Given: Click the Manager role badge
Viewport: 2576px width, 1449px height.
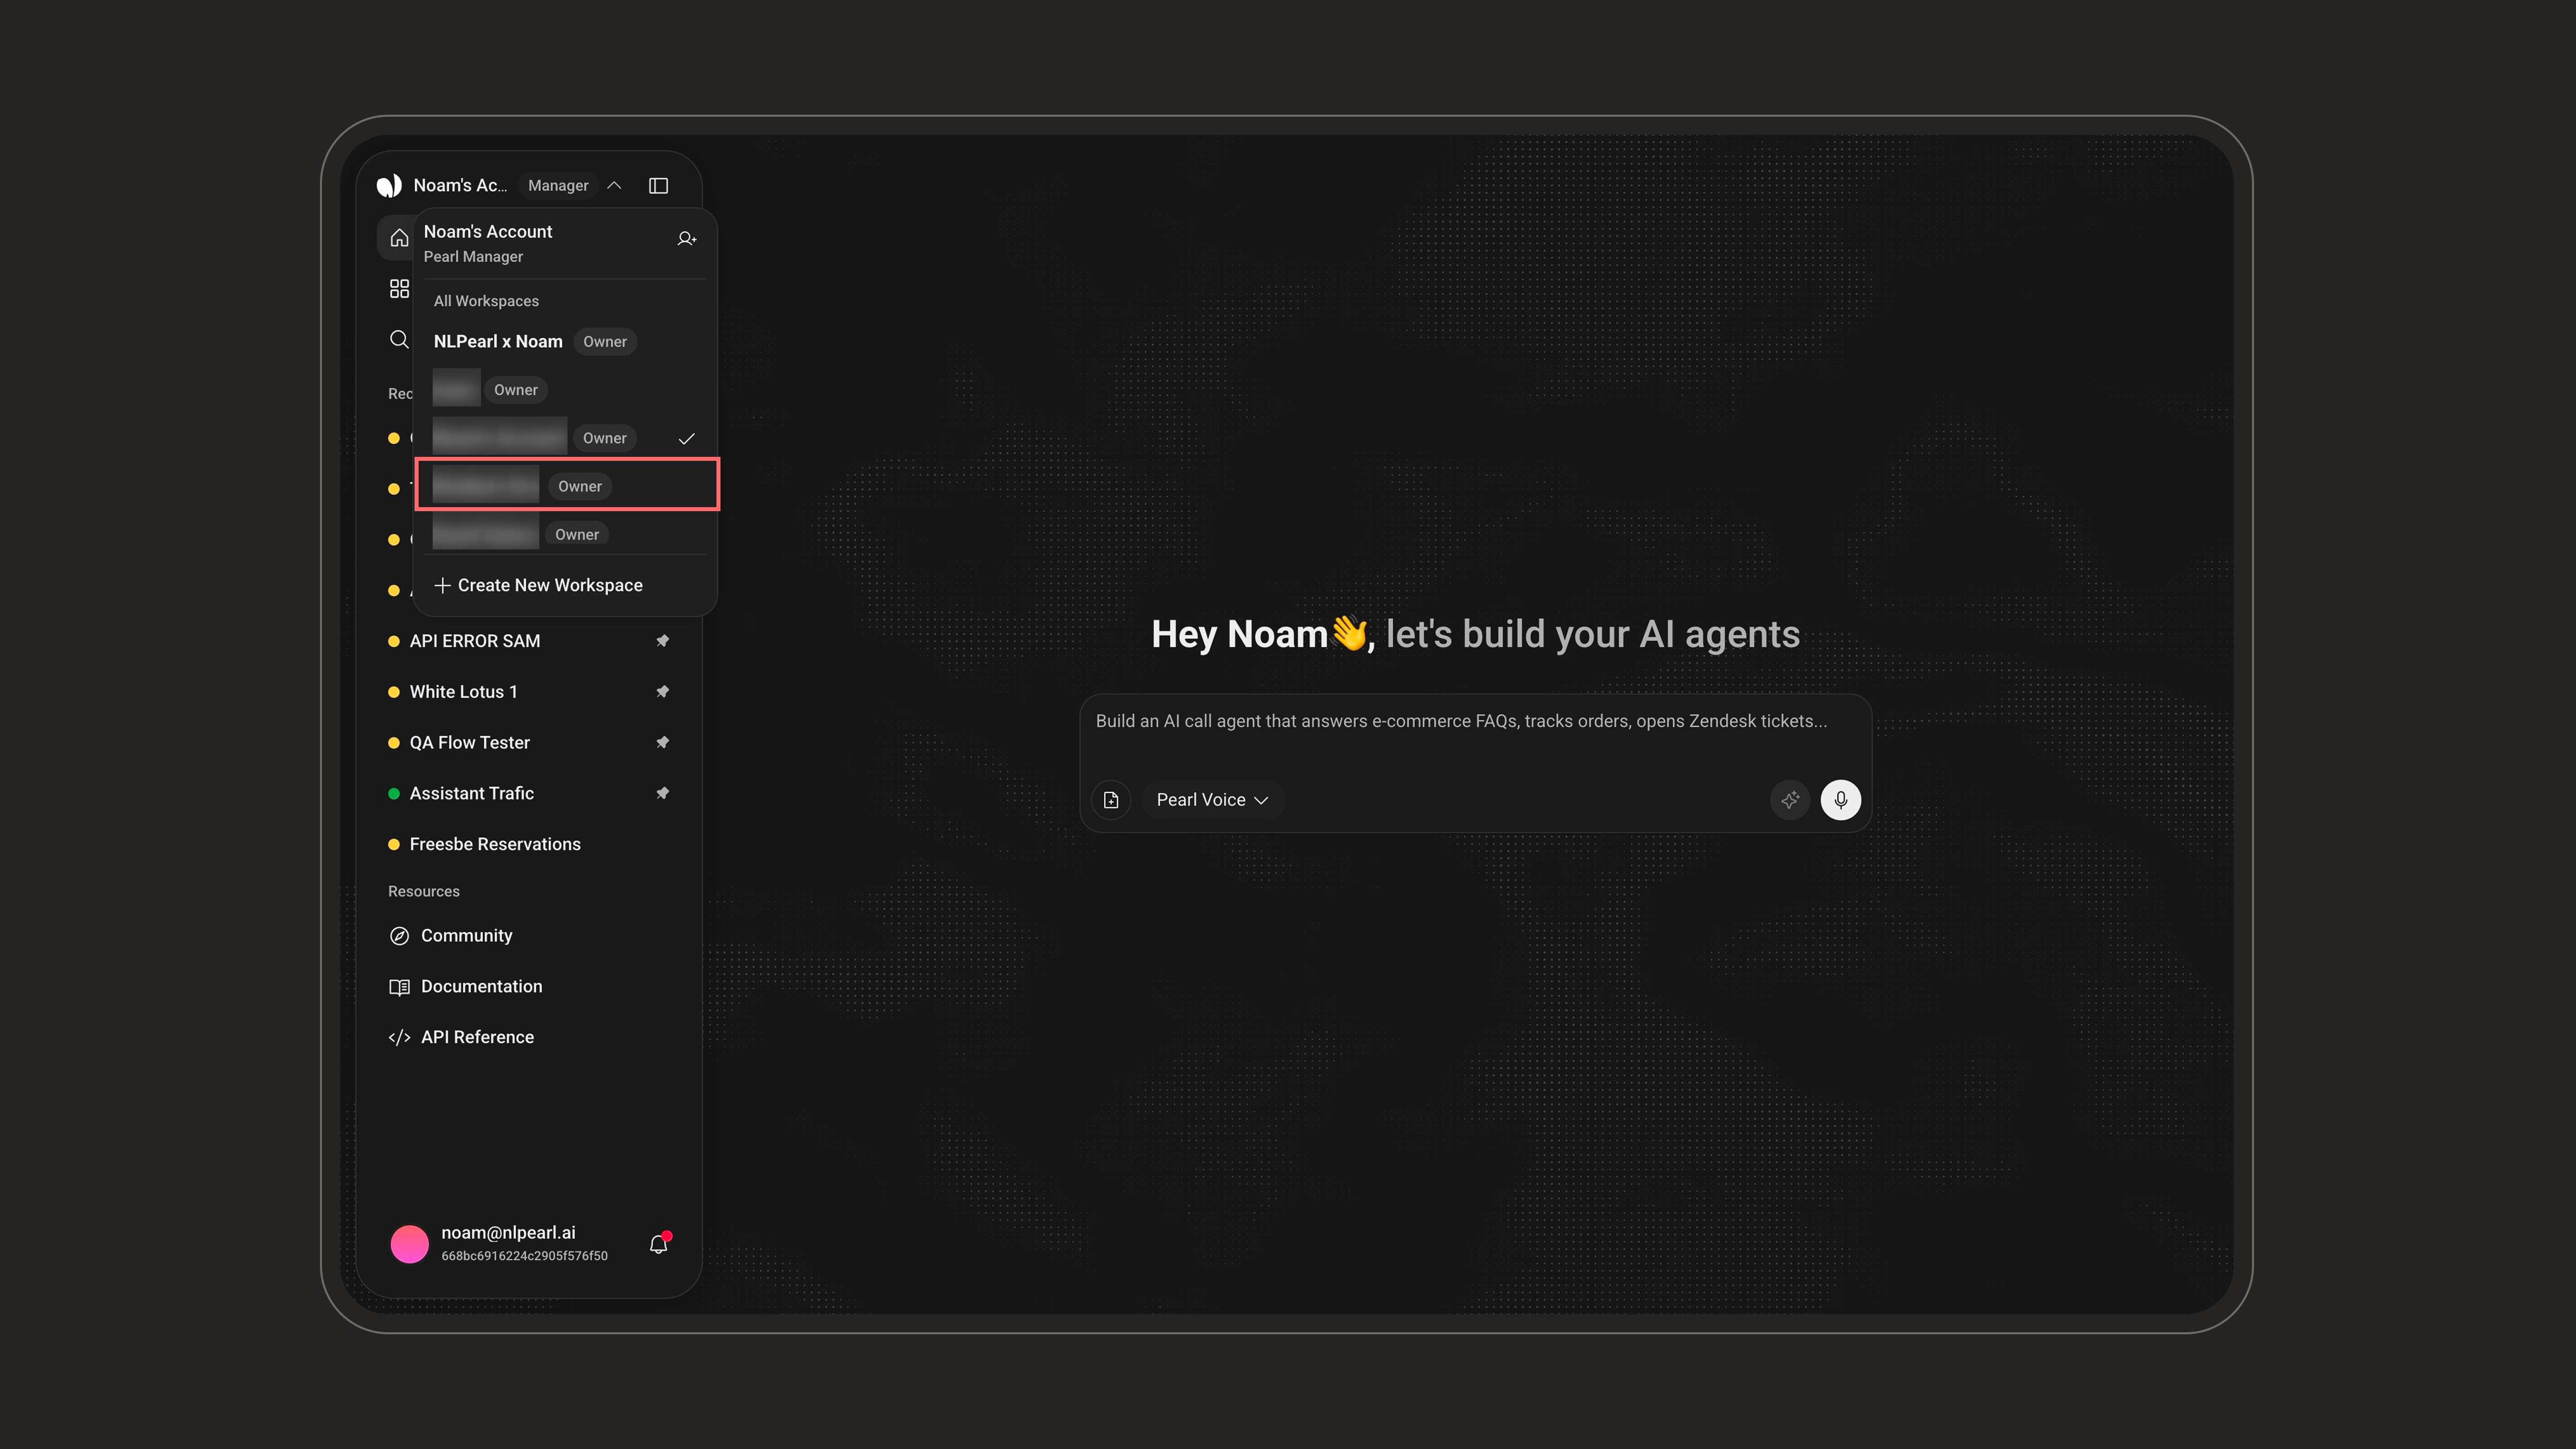Looking at the screenshot, I should pyautogui.click(x=558, y=185).
